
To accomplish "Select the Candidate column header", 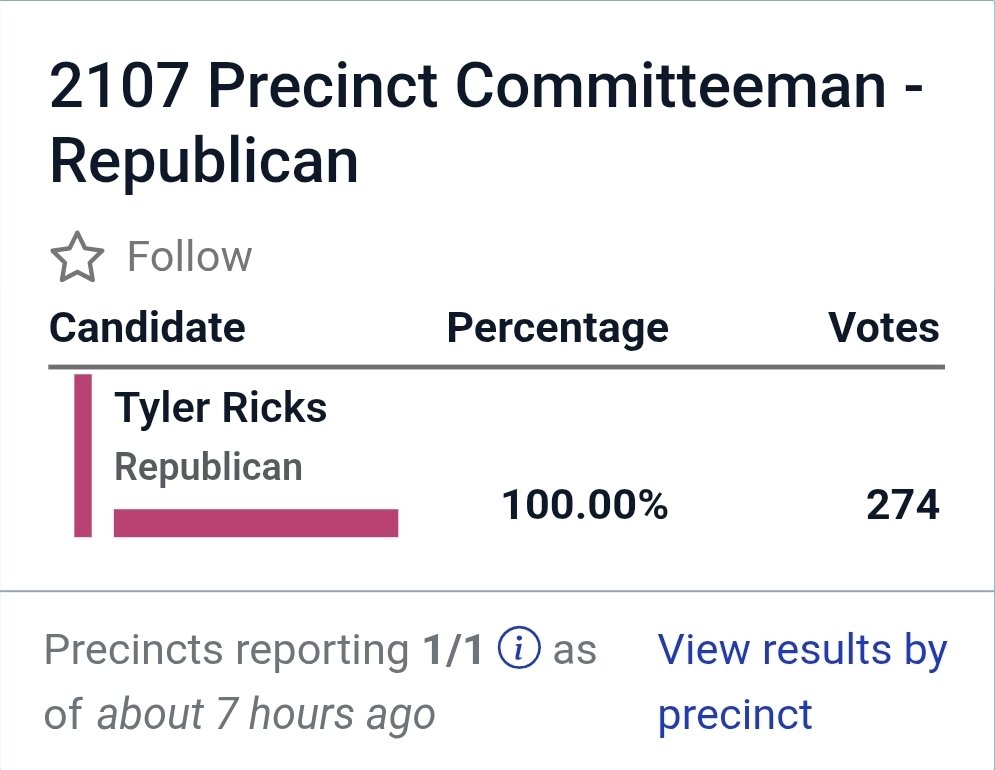I will pos(147,328).
